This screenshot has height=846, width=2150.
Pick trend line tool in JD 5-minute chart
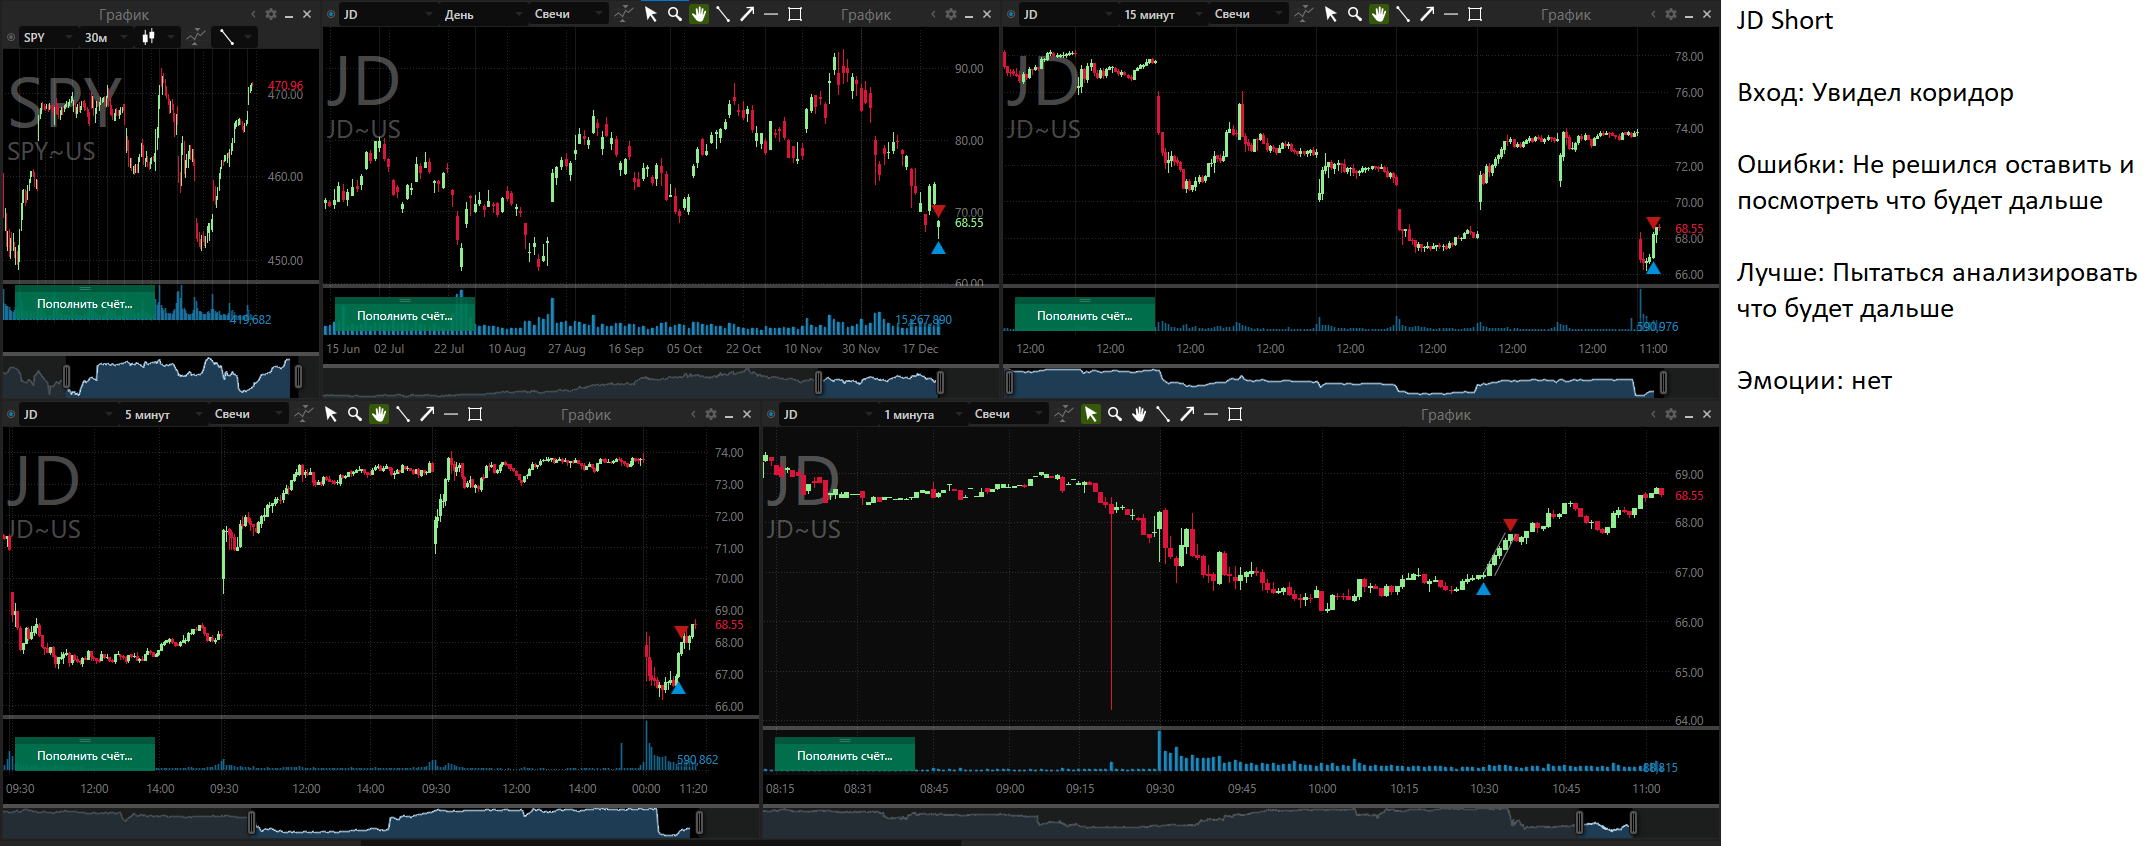pos(403,414)
